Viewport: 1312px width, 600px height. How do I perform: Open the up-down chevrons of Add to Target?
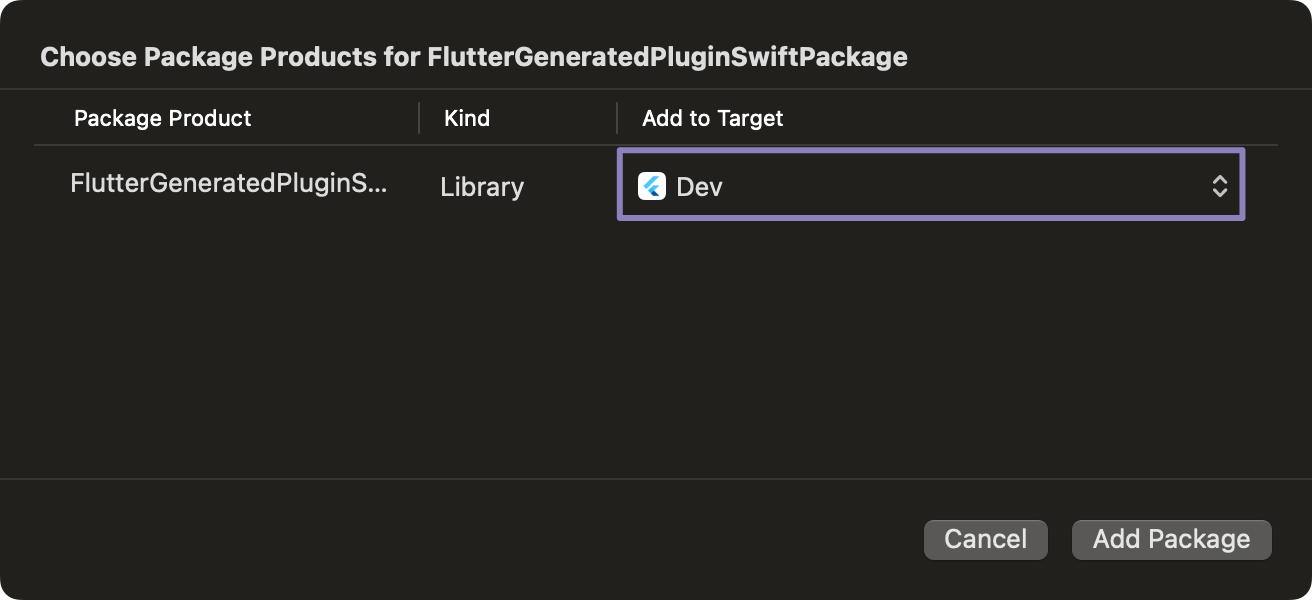1219,186
